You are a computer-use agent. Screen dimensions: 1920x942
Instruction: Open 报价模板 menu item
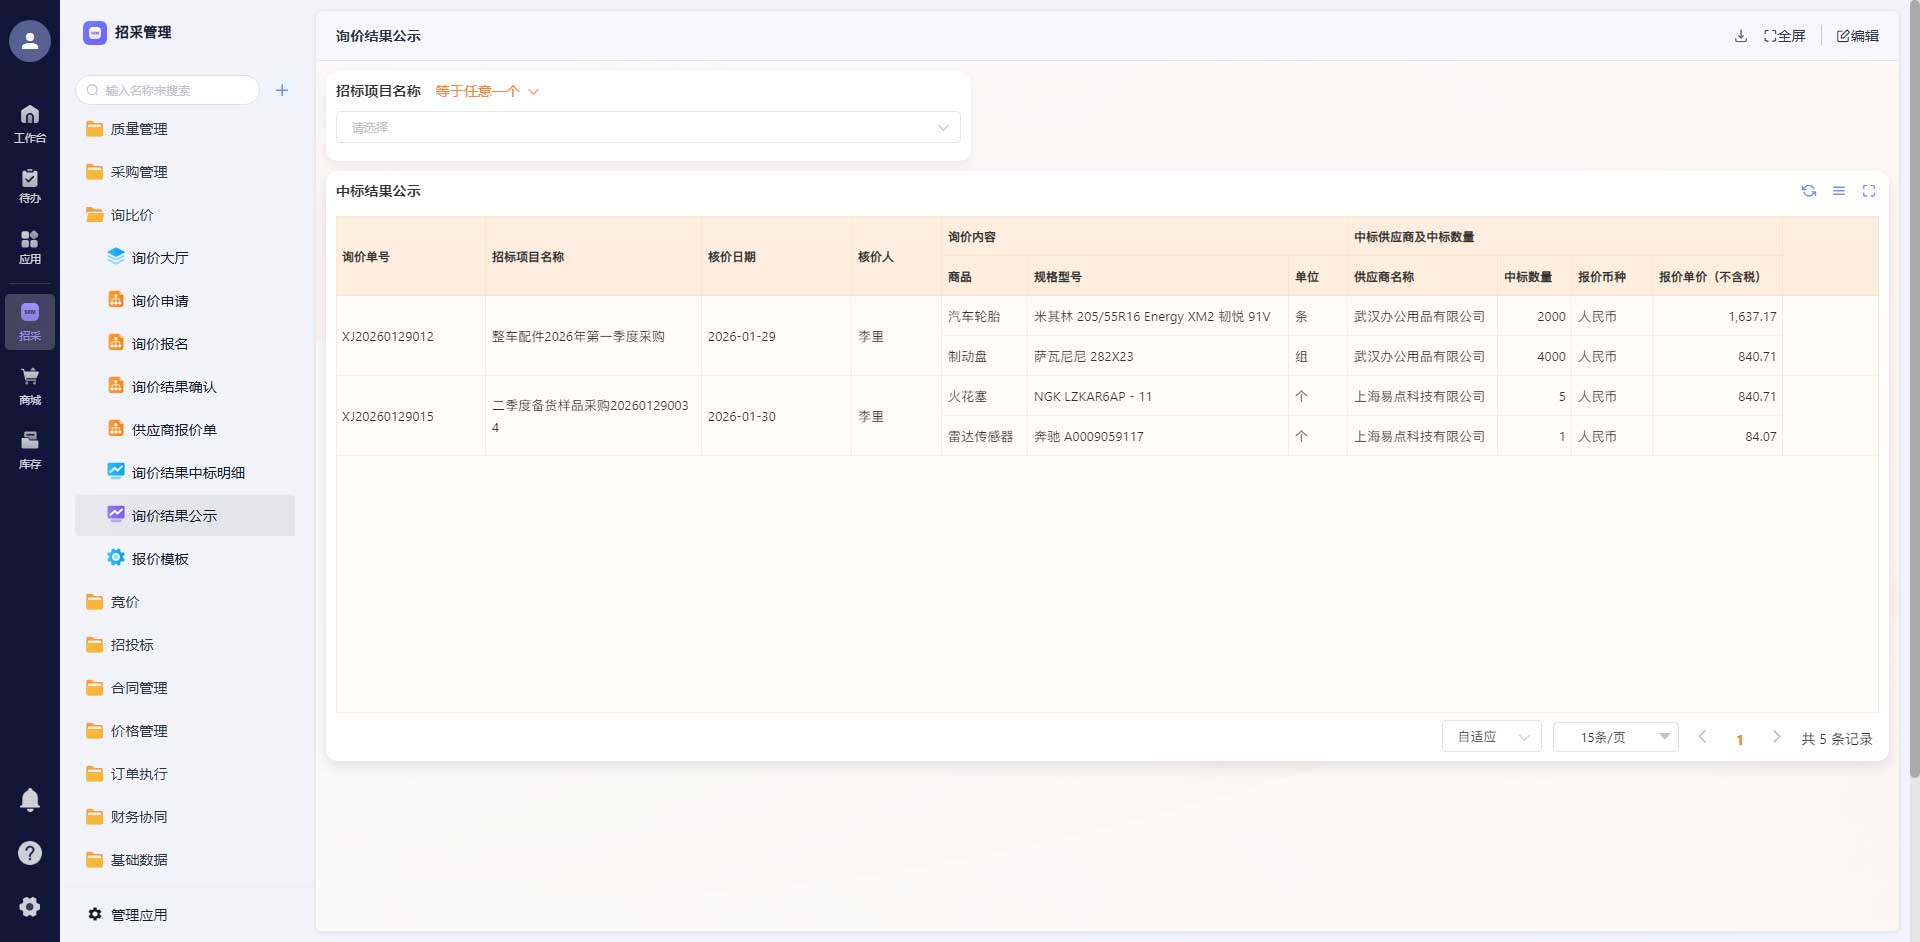pos(185,559)
